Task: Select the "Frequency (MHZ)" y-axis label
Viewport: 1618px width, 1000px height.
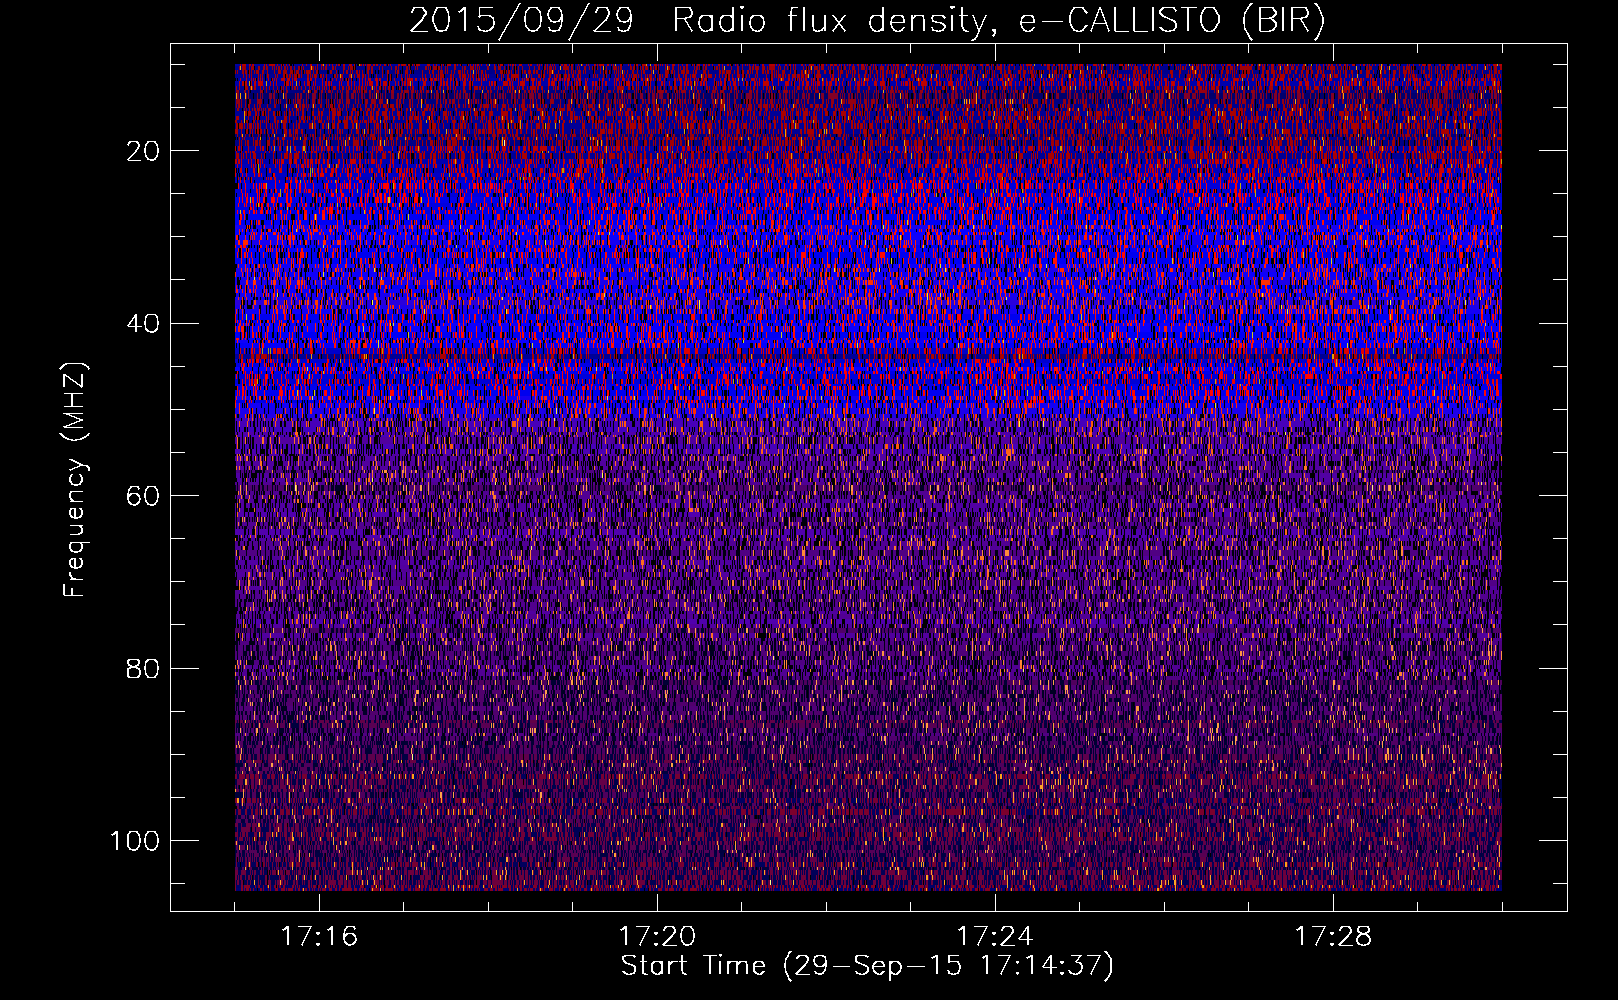Action: point(75,479)
